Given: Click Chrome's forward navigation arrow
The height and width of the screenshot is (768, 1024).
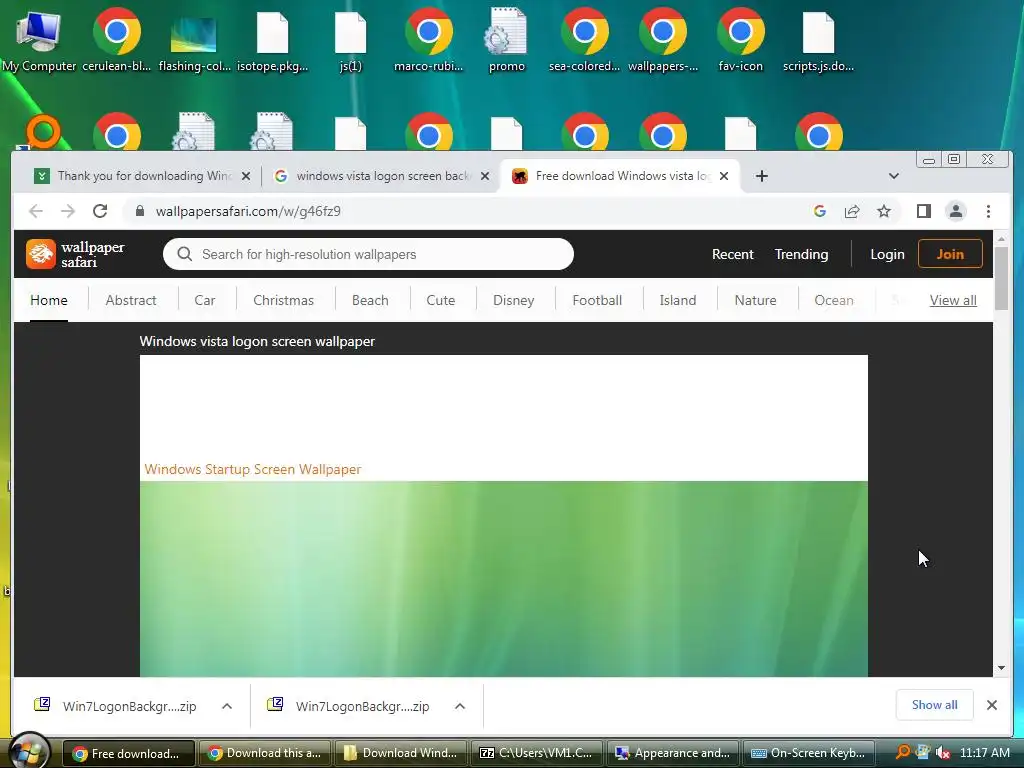Looking at the screenshot, I should pos(68,211).
